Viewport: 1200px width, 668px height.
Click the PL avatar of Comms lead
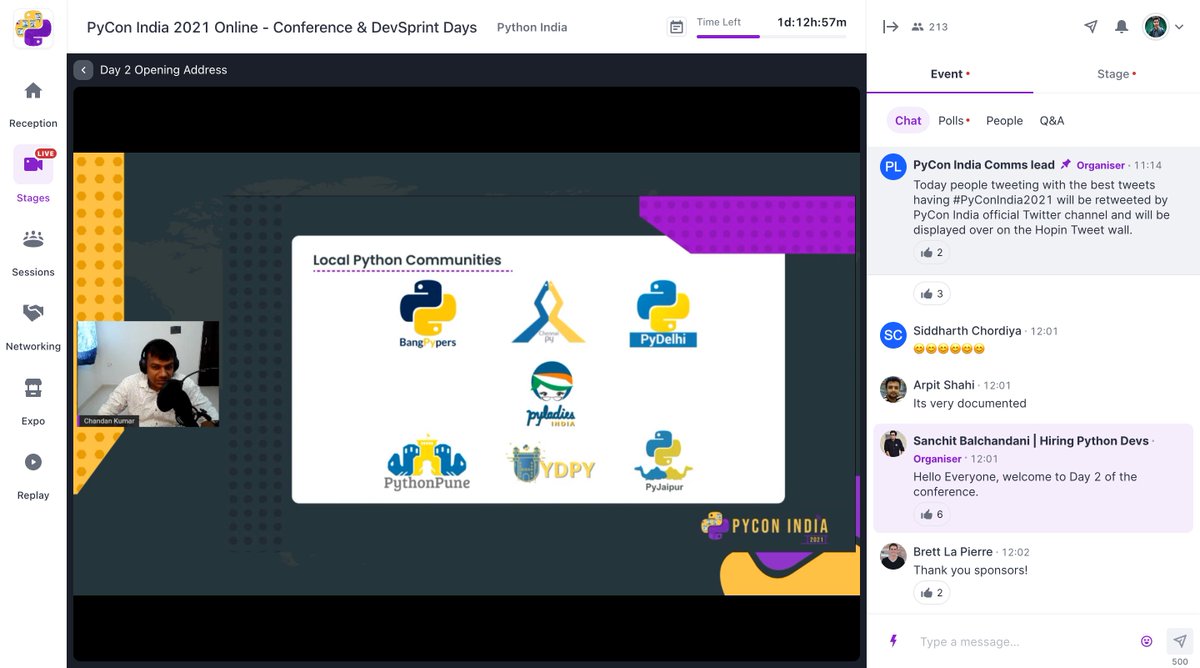tap(893, 166)
